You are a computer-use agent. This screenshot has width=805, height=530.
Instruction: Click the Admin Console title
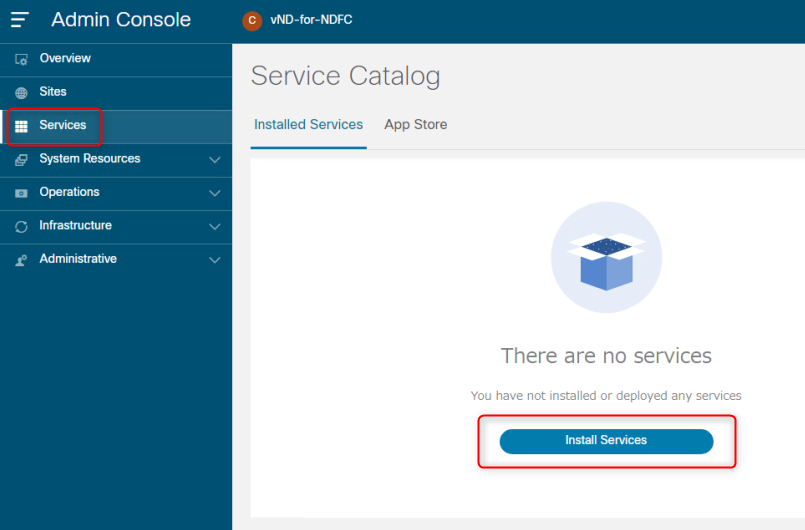pos(121,20)
